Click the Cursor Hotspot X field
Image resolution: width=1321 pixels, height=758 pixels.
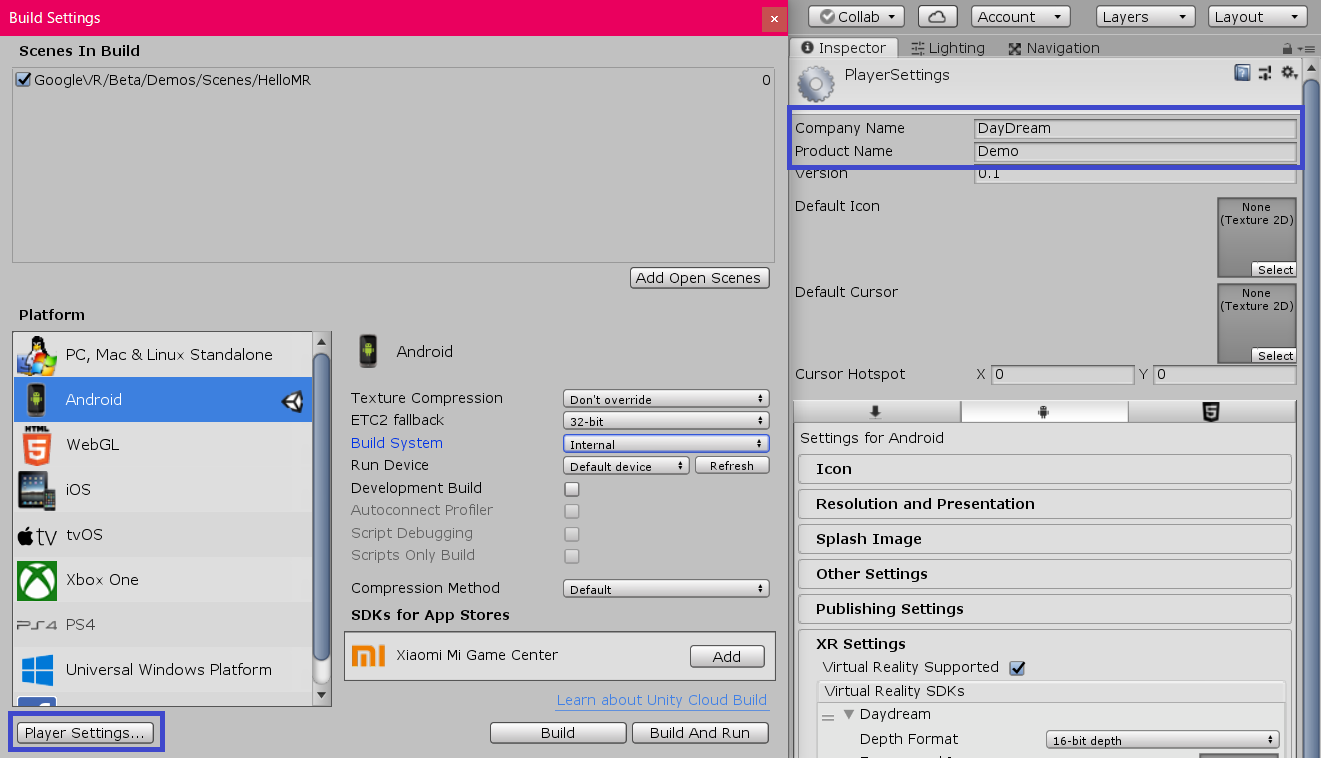click(1062, 375)
